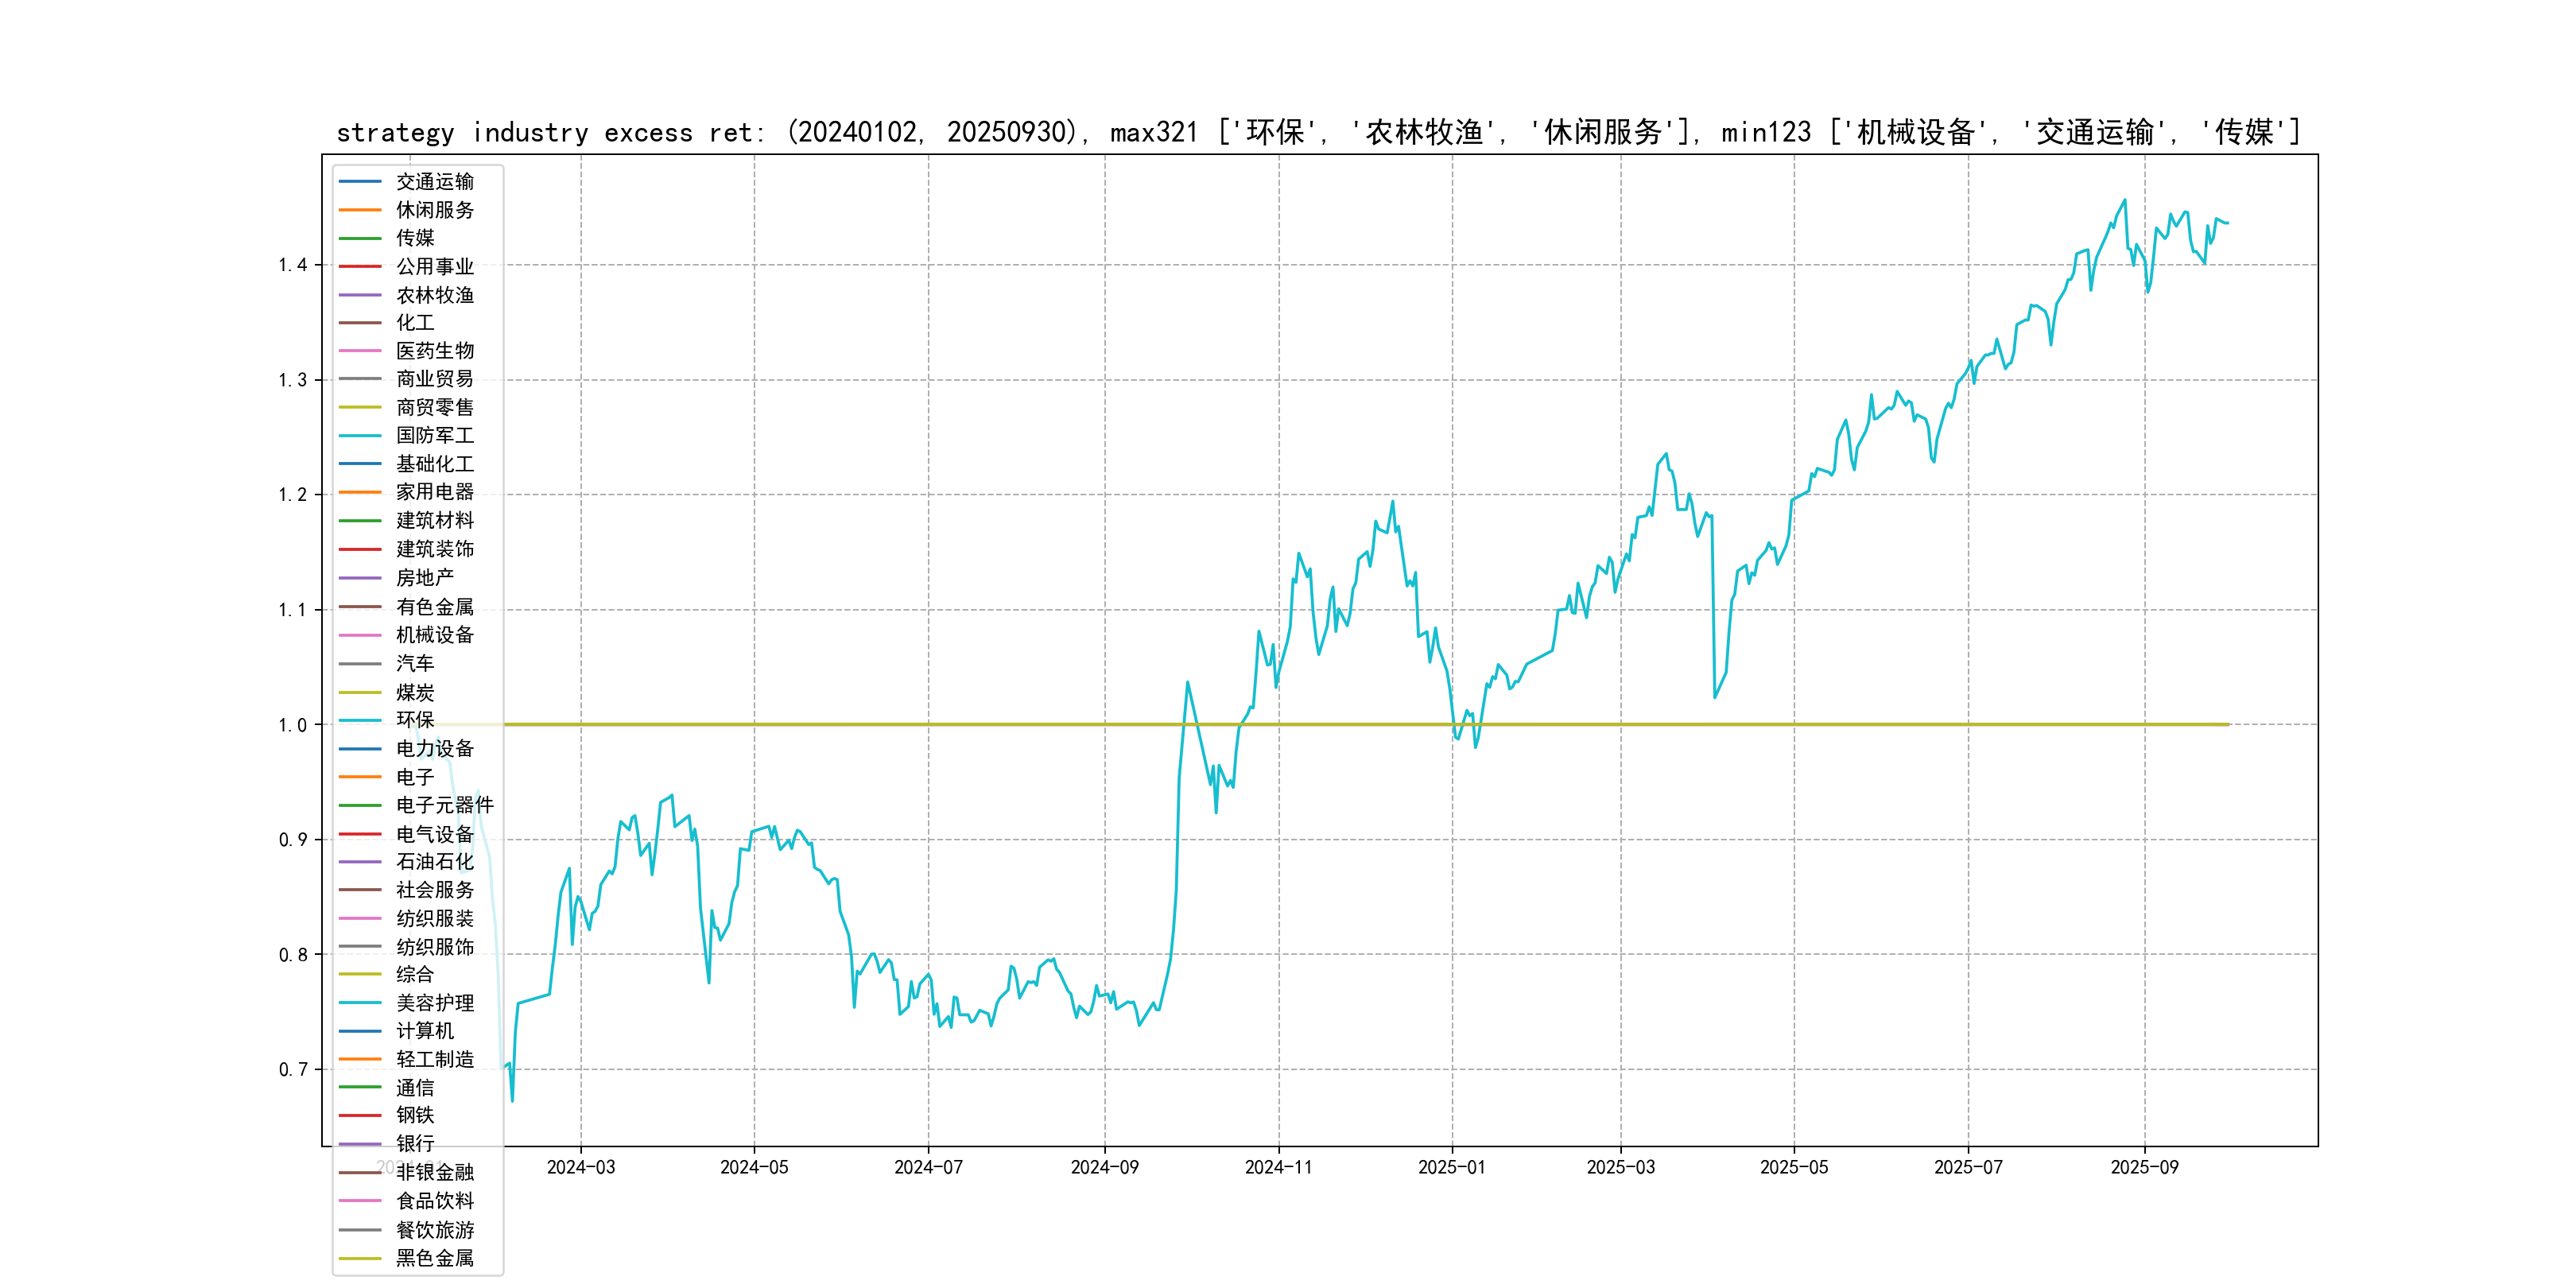This screenshot has height=1288, width=2576.
Task: Click the 国防军工 legend entry
Action: (x=434, y=435)
